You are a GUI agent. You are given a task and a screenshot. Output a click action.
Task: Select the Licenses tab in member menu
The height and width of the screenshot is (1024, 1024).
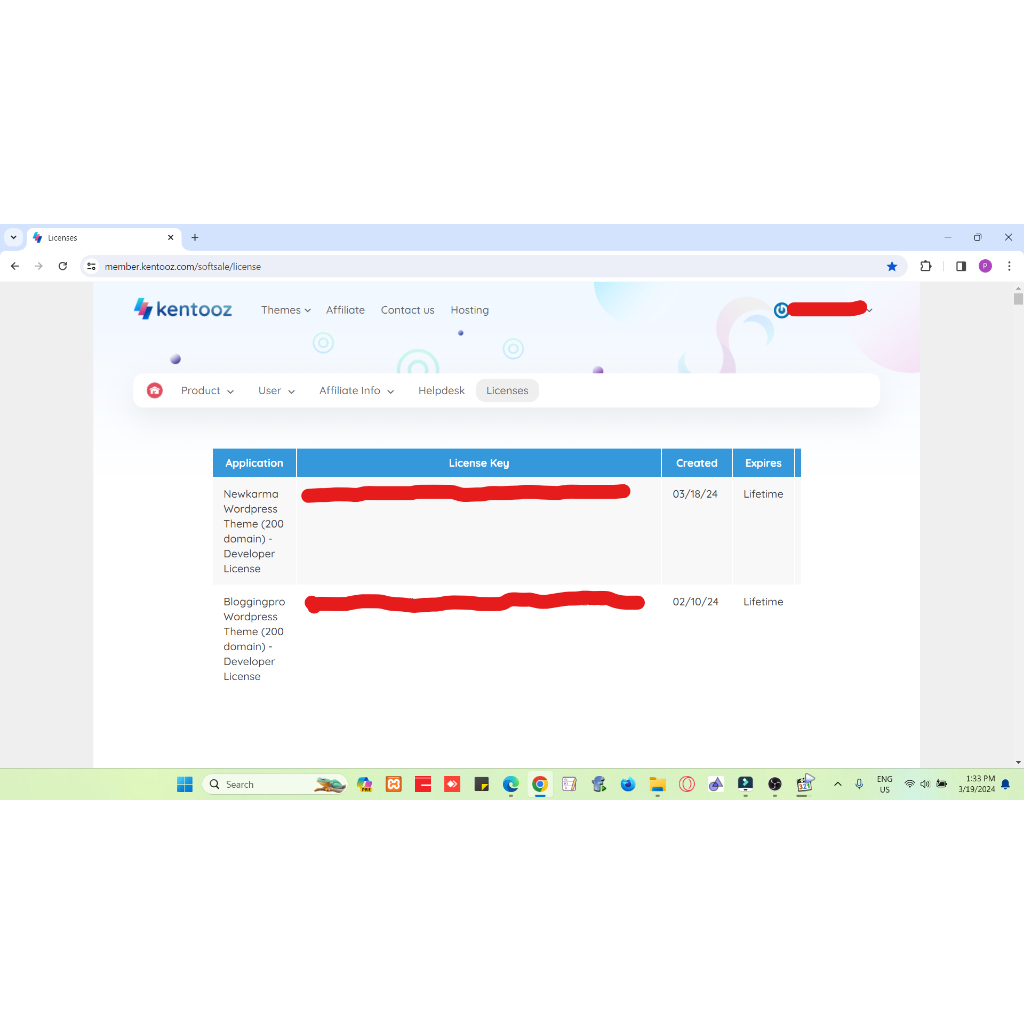[507, 391]
